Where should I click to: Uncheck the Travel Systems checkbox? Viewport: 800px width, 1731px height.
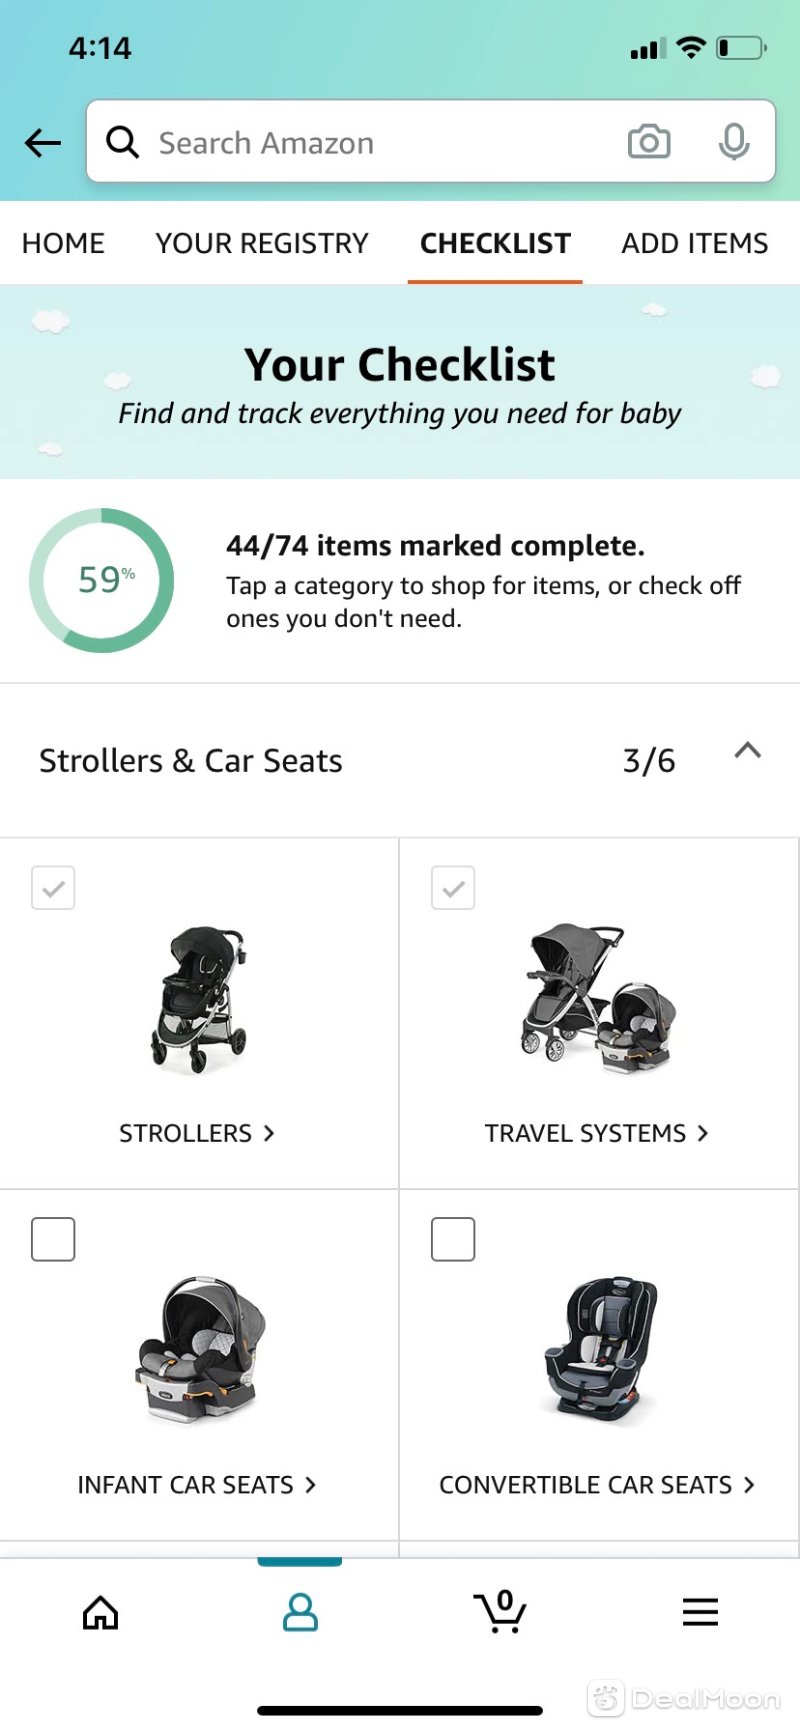(x=453, y=888)
